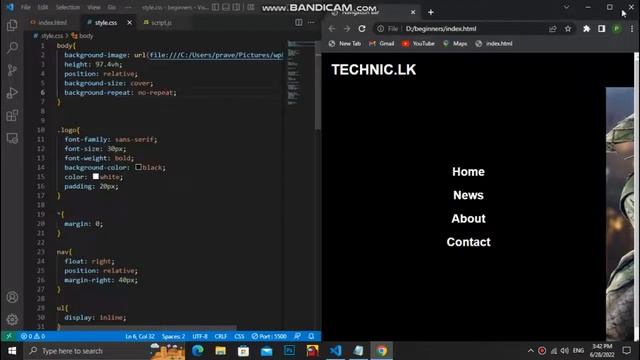Open the File menu in VS Code
This screenshot has width=640, height=360.
(x=26, y=7)
